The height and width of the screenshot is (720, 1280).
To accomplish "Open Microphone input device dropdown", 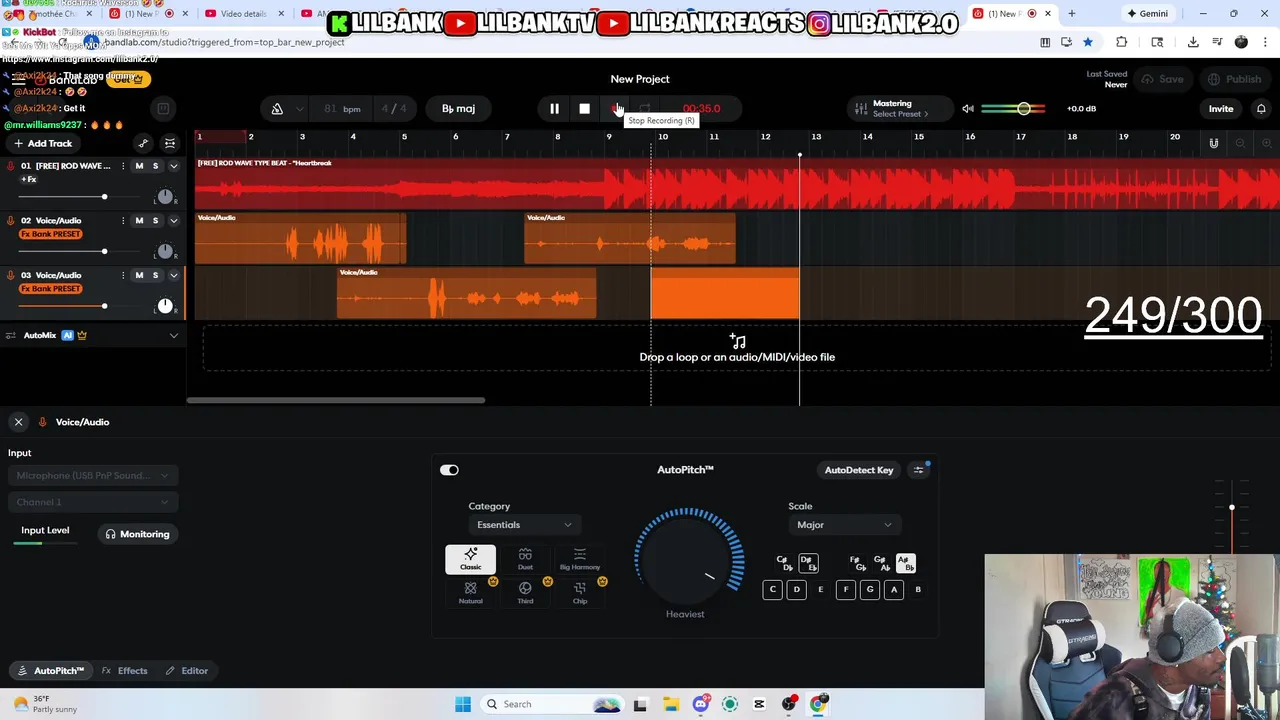I will pos(91,476).
